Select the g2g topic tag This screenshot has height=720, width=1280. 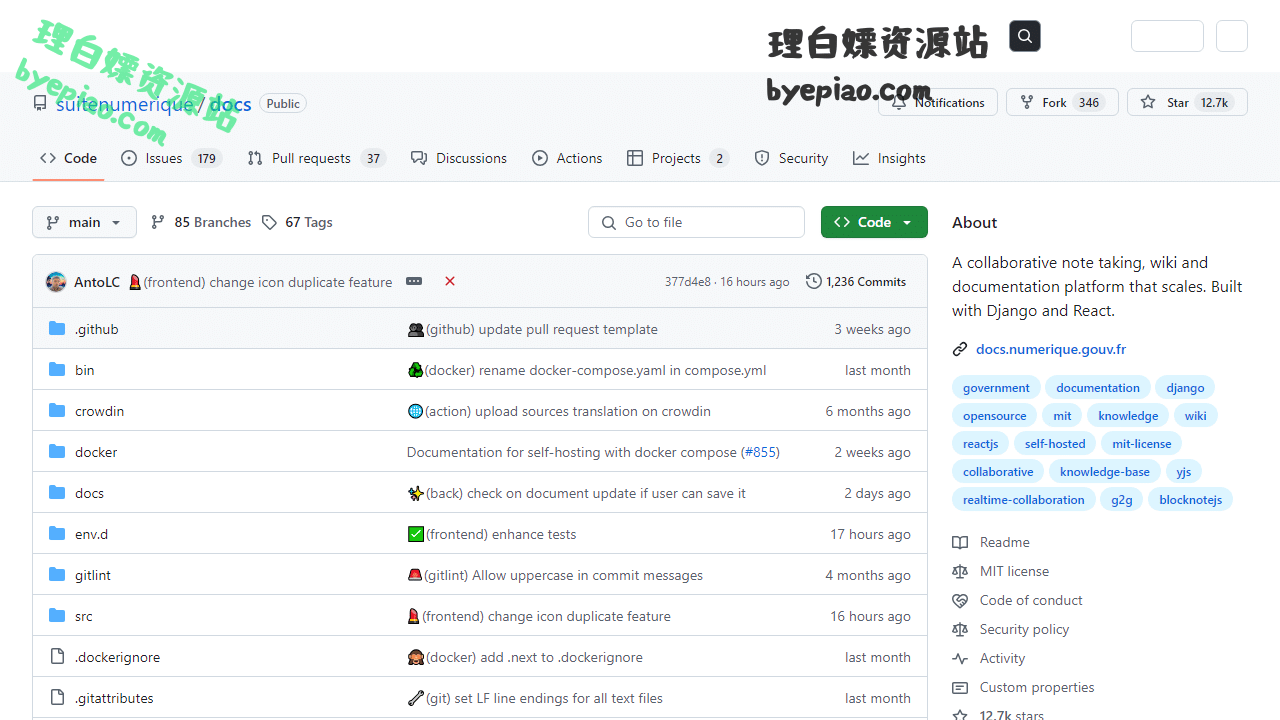(x=1122, y=500)
